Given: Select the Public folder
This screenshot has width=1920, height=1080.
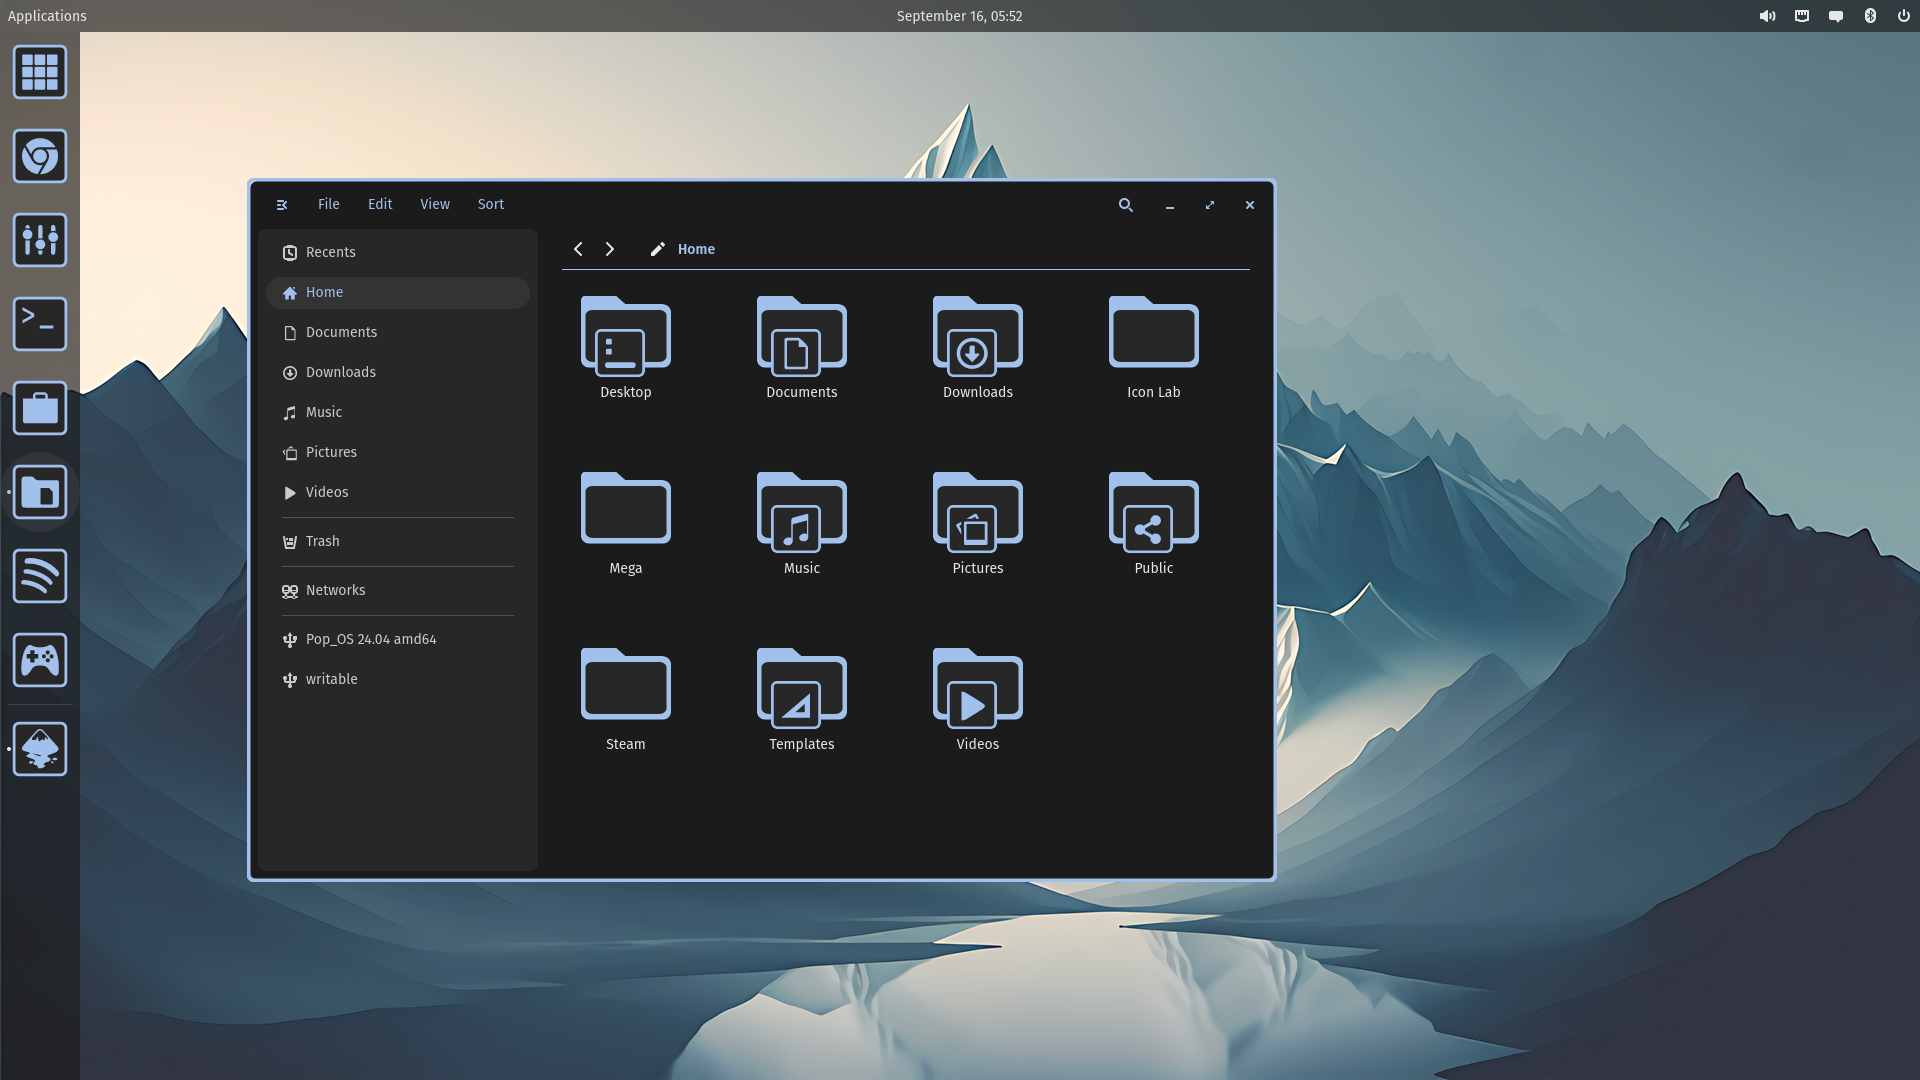Looking at the screenshot, I should (1154, 511).
